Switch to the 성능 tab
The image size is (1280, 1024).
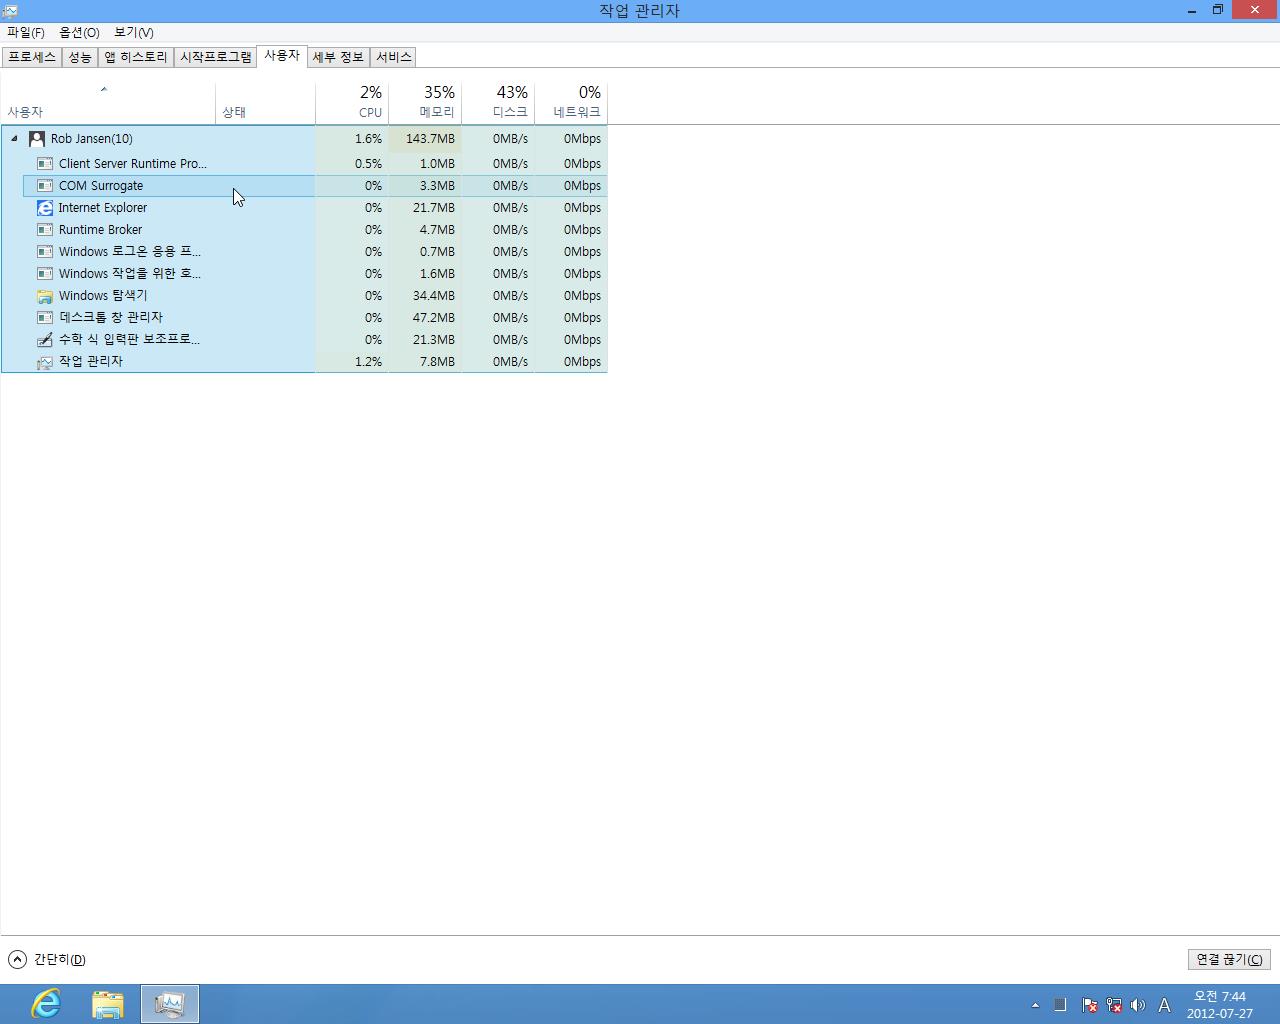80,57
